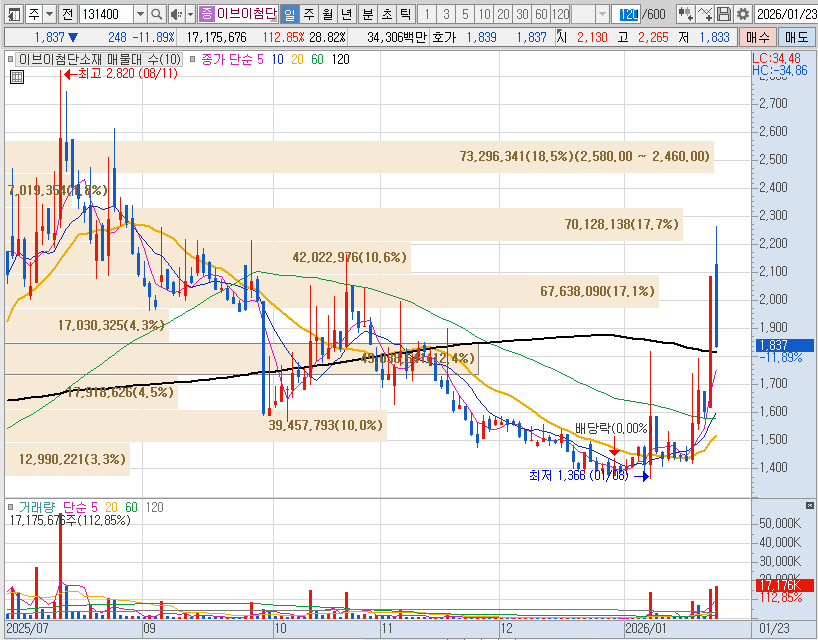Choose the 30 interval button
Image resolution: width=818 pixels, height=640 pixels.
point(522,14)
